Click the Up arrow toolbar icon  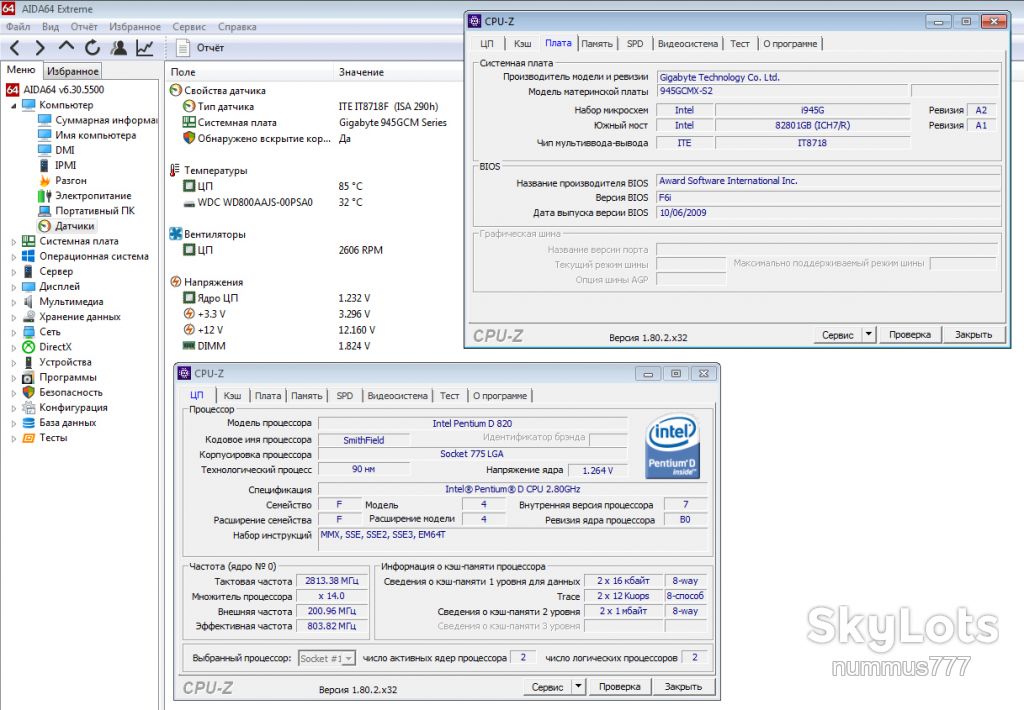tap(66, 47)
